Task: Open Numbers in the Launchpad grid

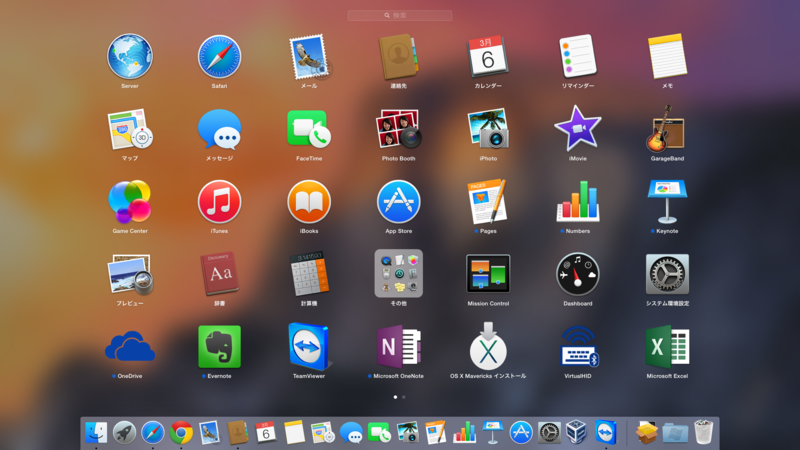Action: tap(578, 202)
